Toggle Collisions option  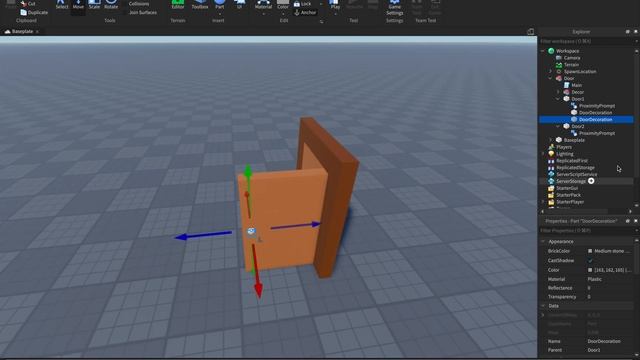[x=139, y=4]
